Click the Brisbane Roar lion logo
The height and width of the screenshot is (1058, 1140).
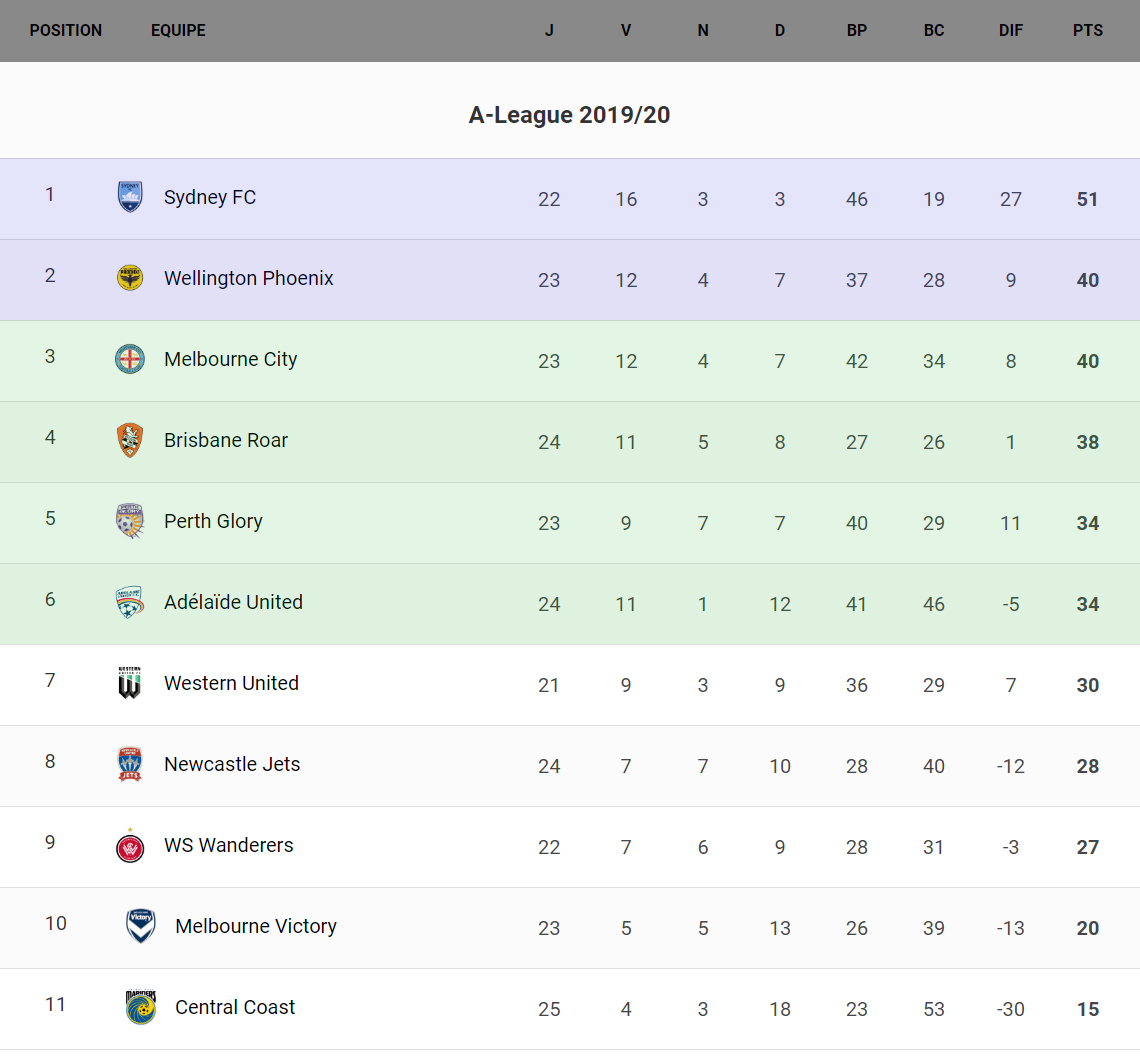coord(130,440)
